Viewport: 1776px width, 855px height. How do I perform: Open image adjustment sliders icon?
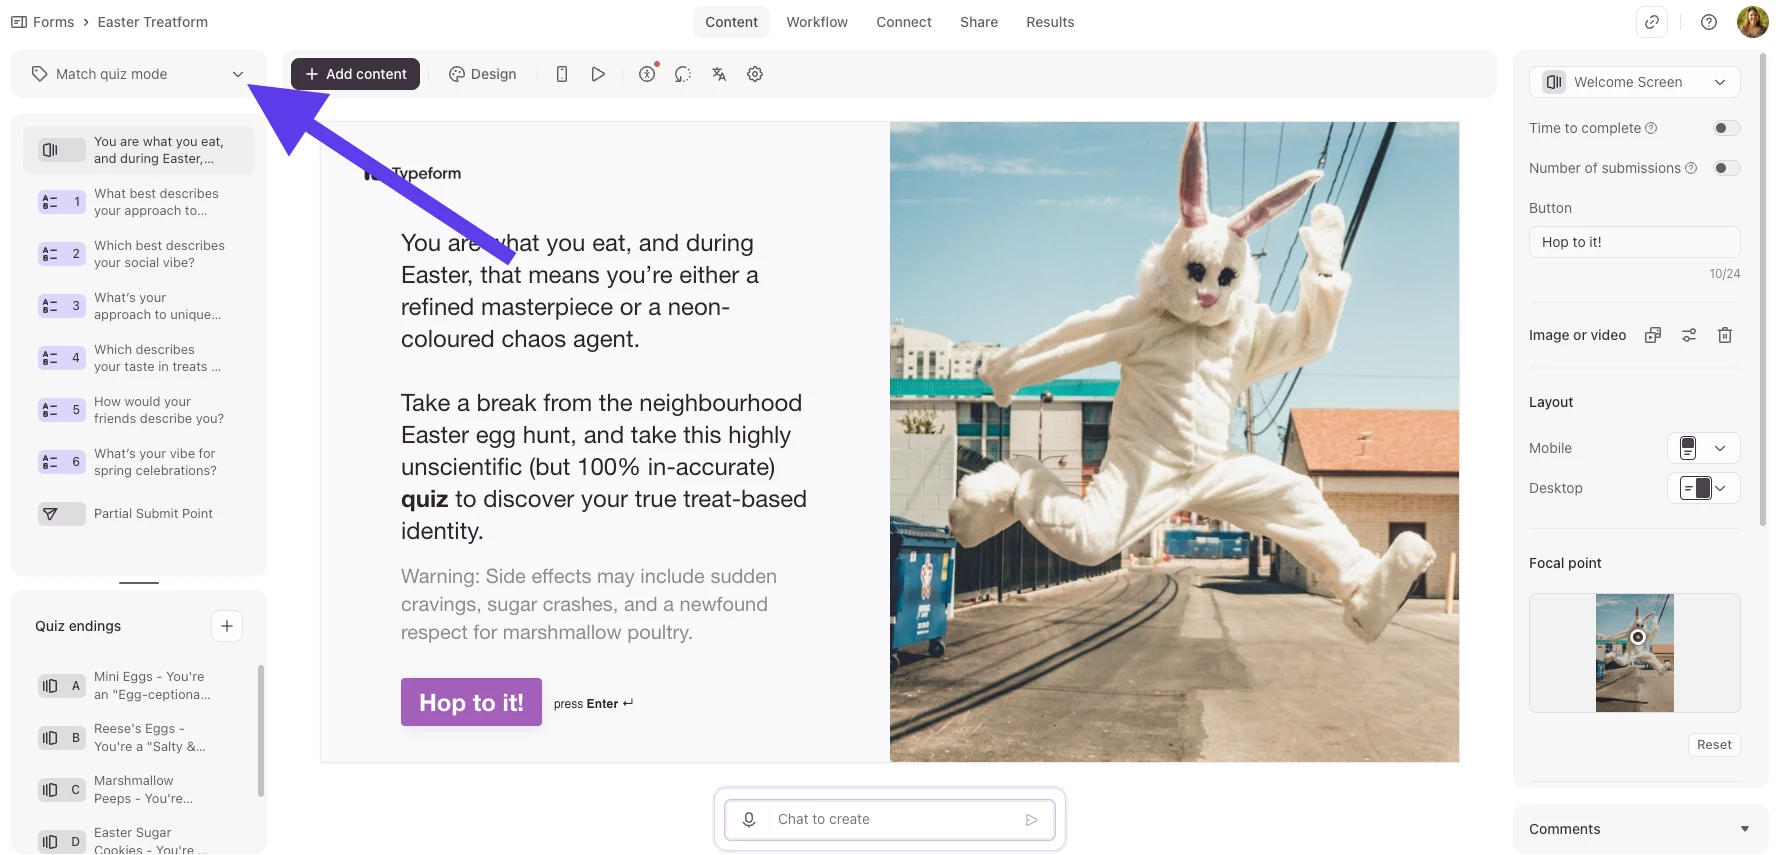(x=1689, y=335)
